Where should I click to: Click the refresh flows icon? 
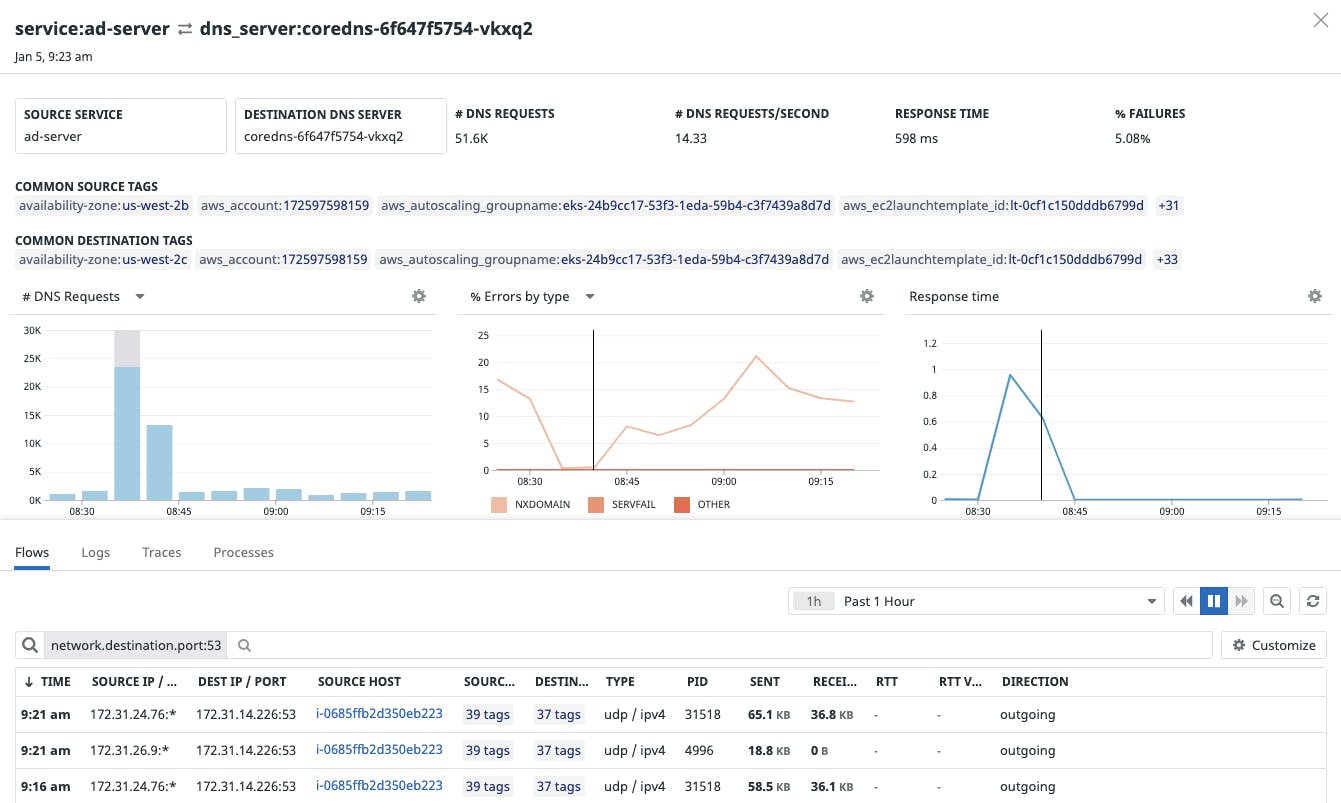(1312, 601)
